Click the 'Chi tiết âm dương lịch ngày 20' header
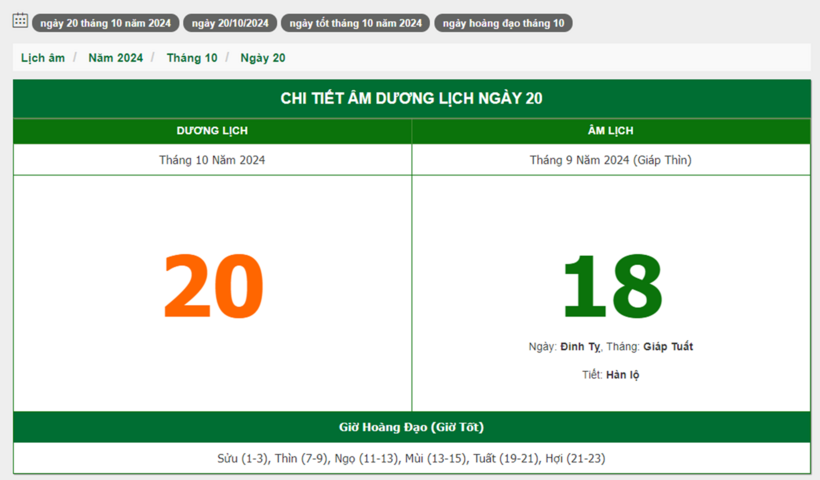This screenshot has width=820, height=480. (x=411, y=98)
